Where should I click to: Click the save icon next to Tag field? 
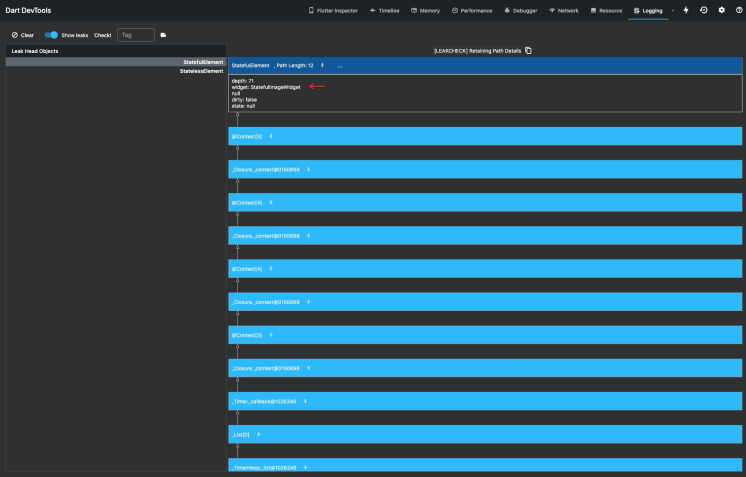(163, 35)
